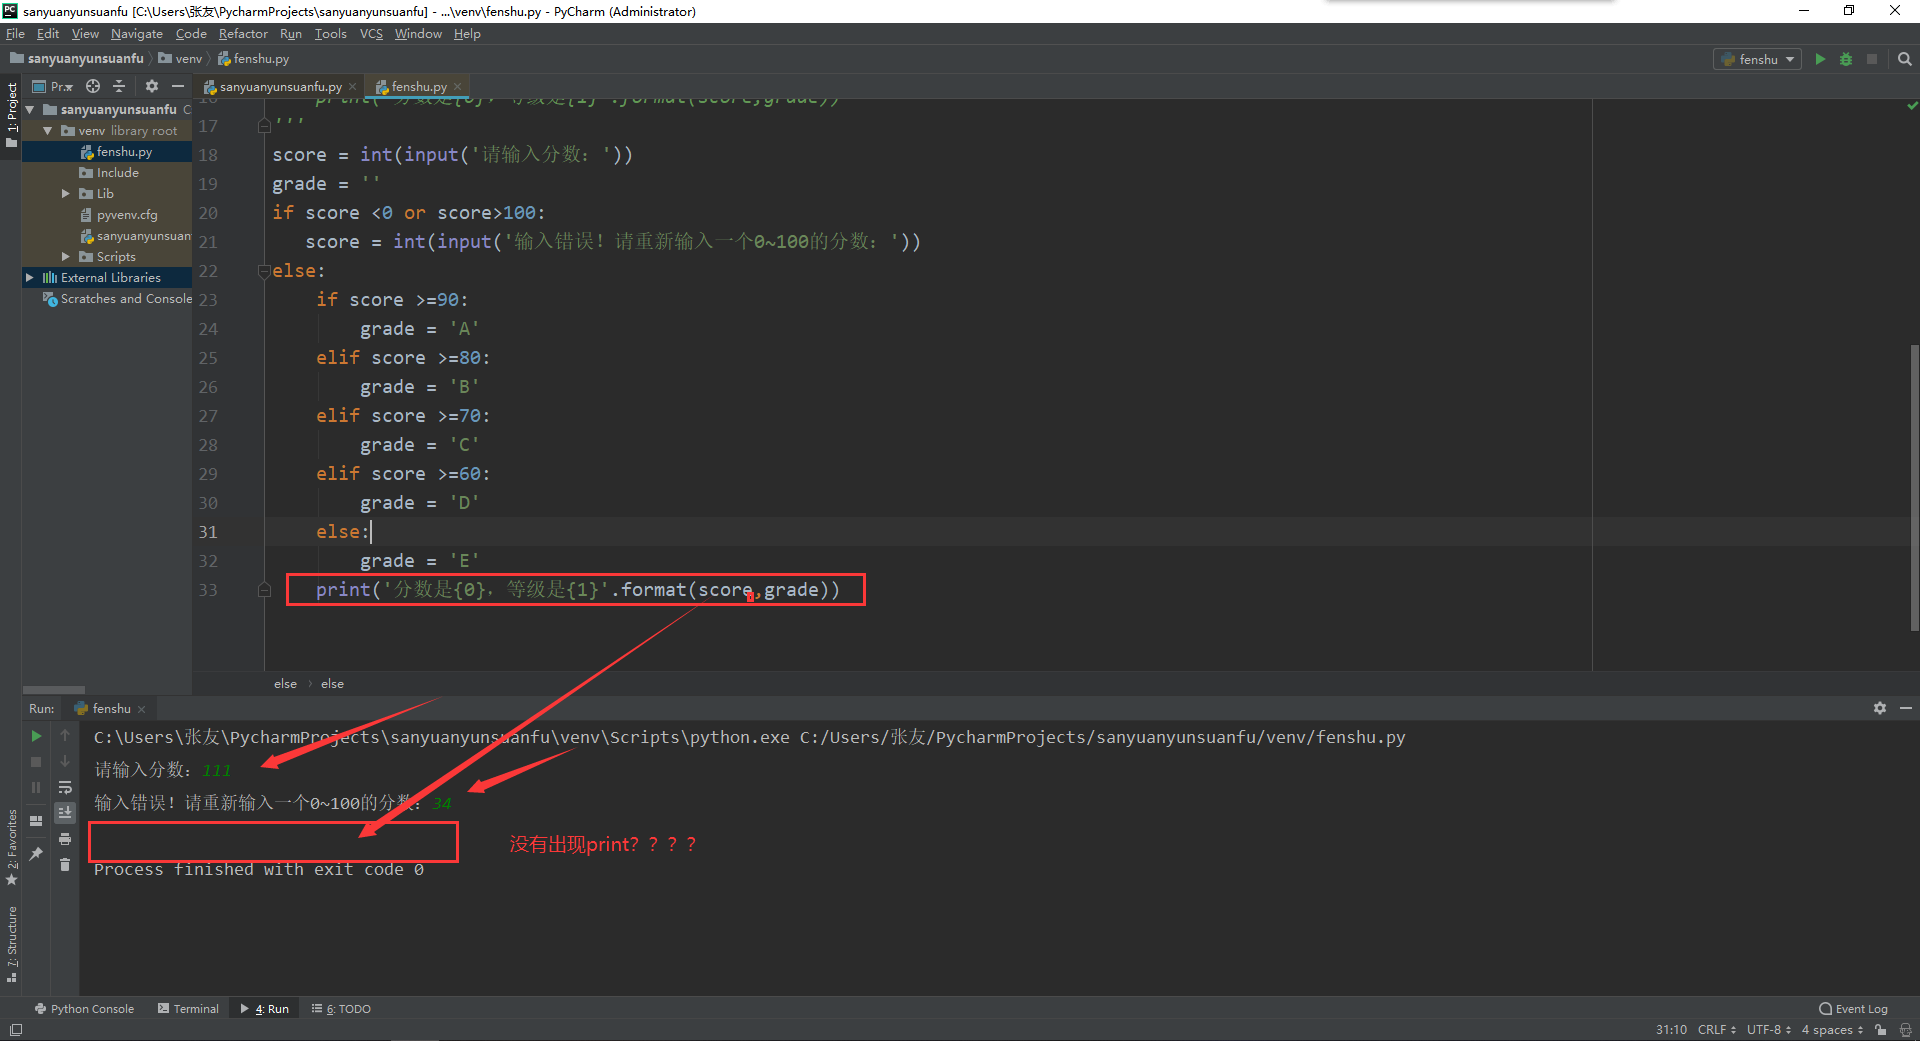
Task: Click Collapse All in the Project panel
Action: [x=119, y=86]
